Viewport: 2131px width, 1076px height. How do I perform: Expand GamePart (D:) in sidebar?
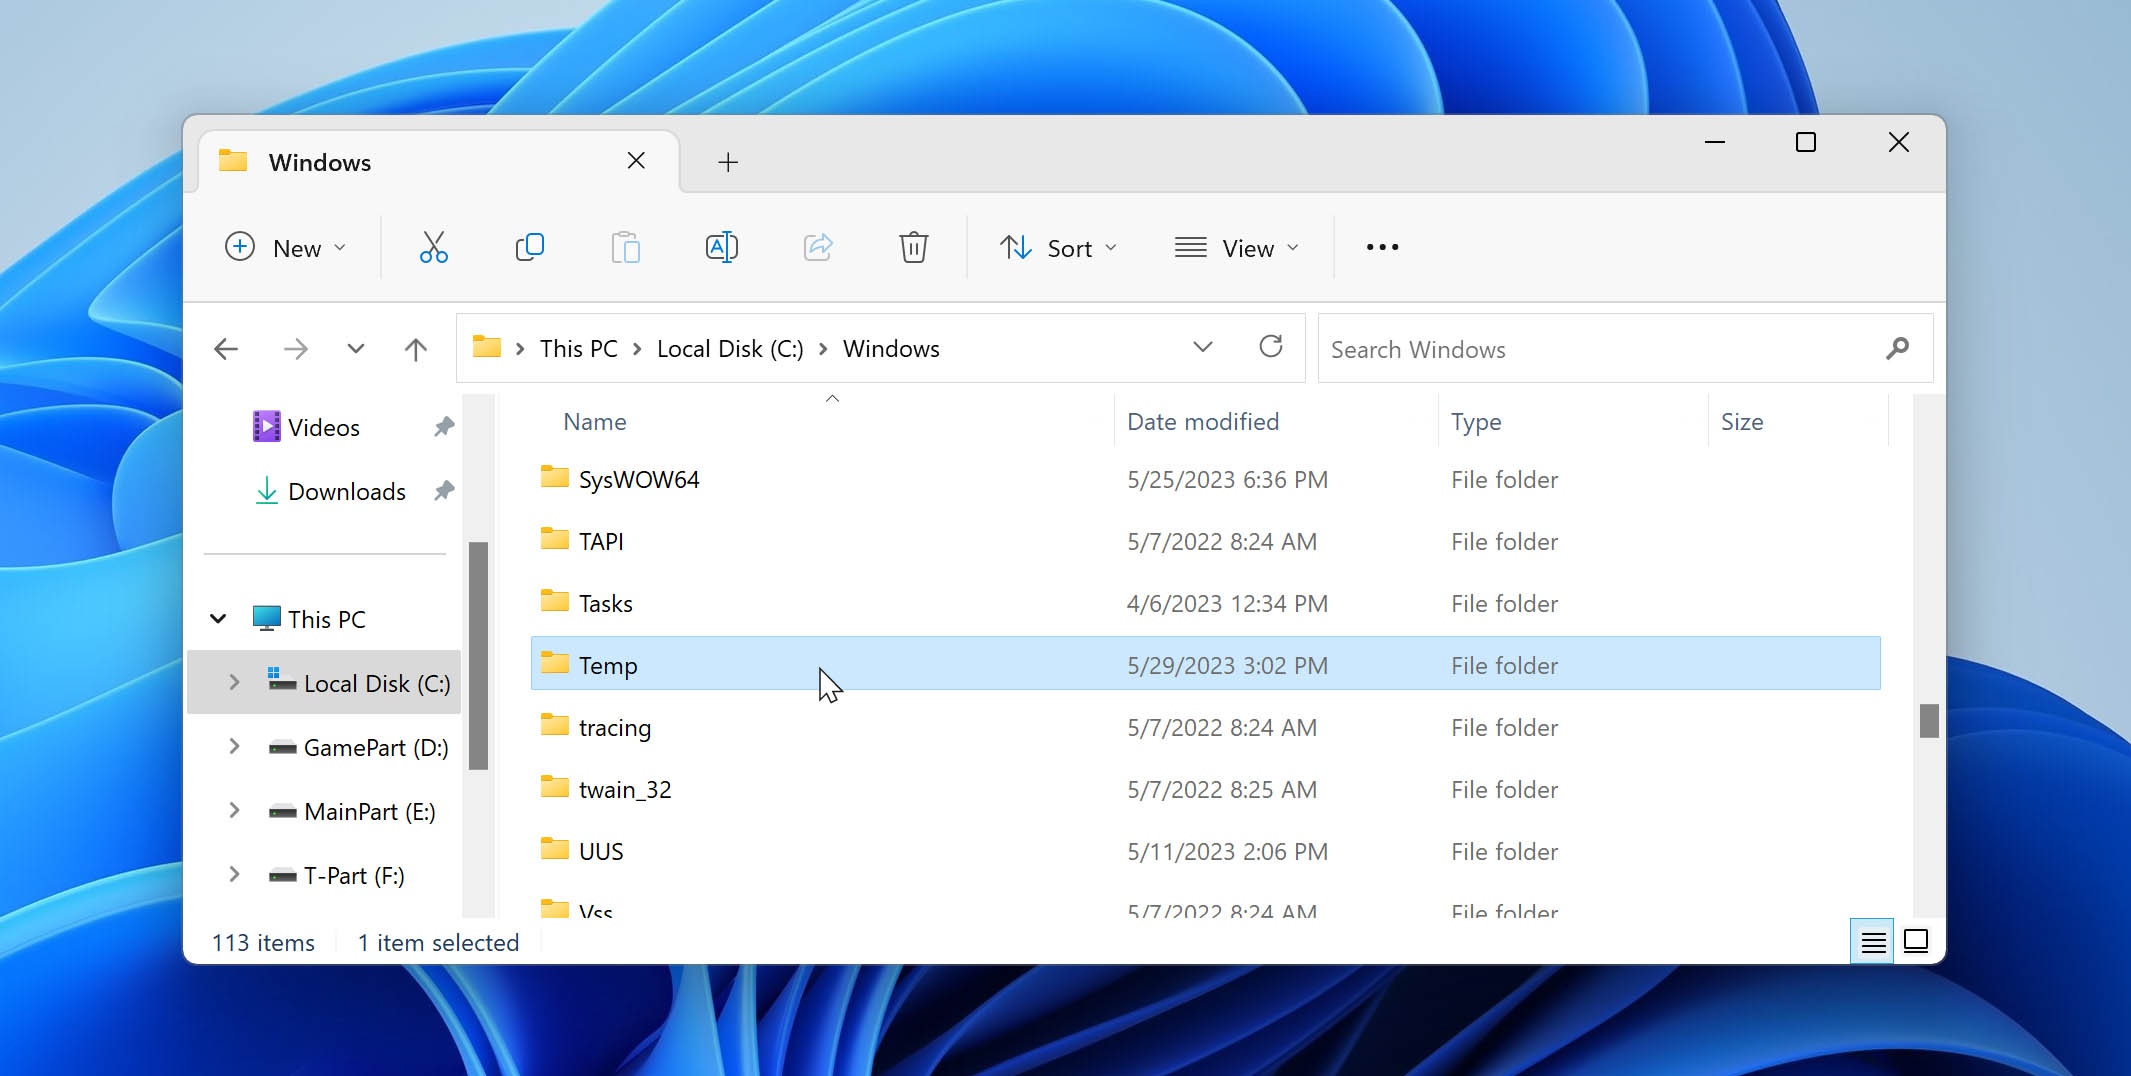coord(234,746)
